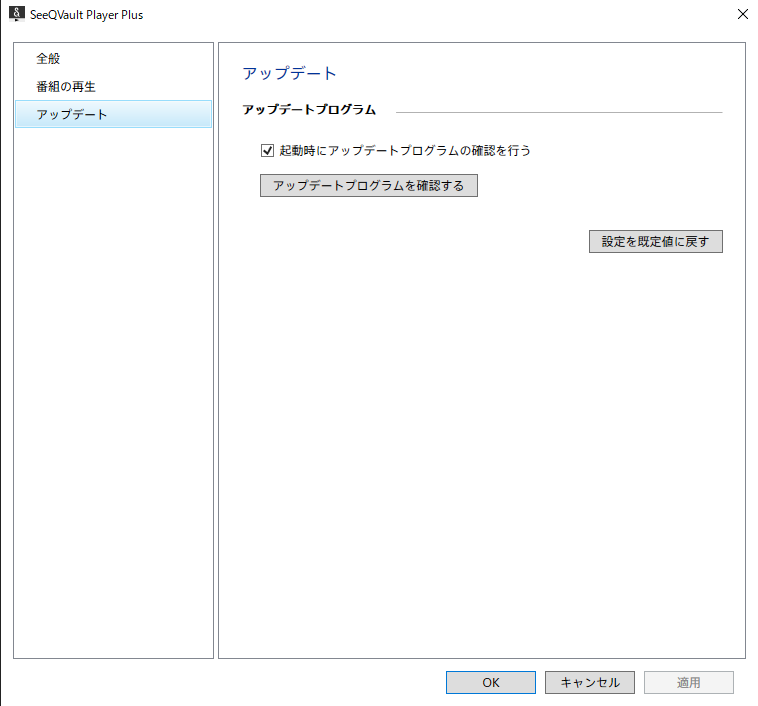The image size is (758, 706).
Task: Close the SeeQVault Player Plus settings window
Action: tap(742, 15)
